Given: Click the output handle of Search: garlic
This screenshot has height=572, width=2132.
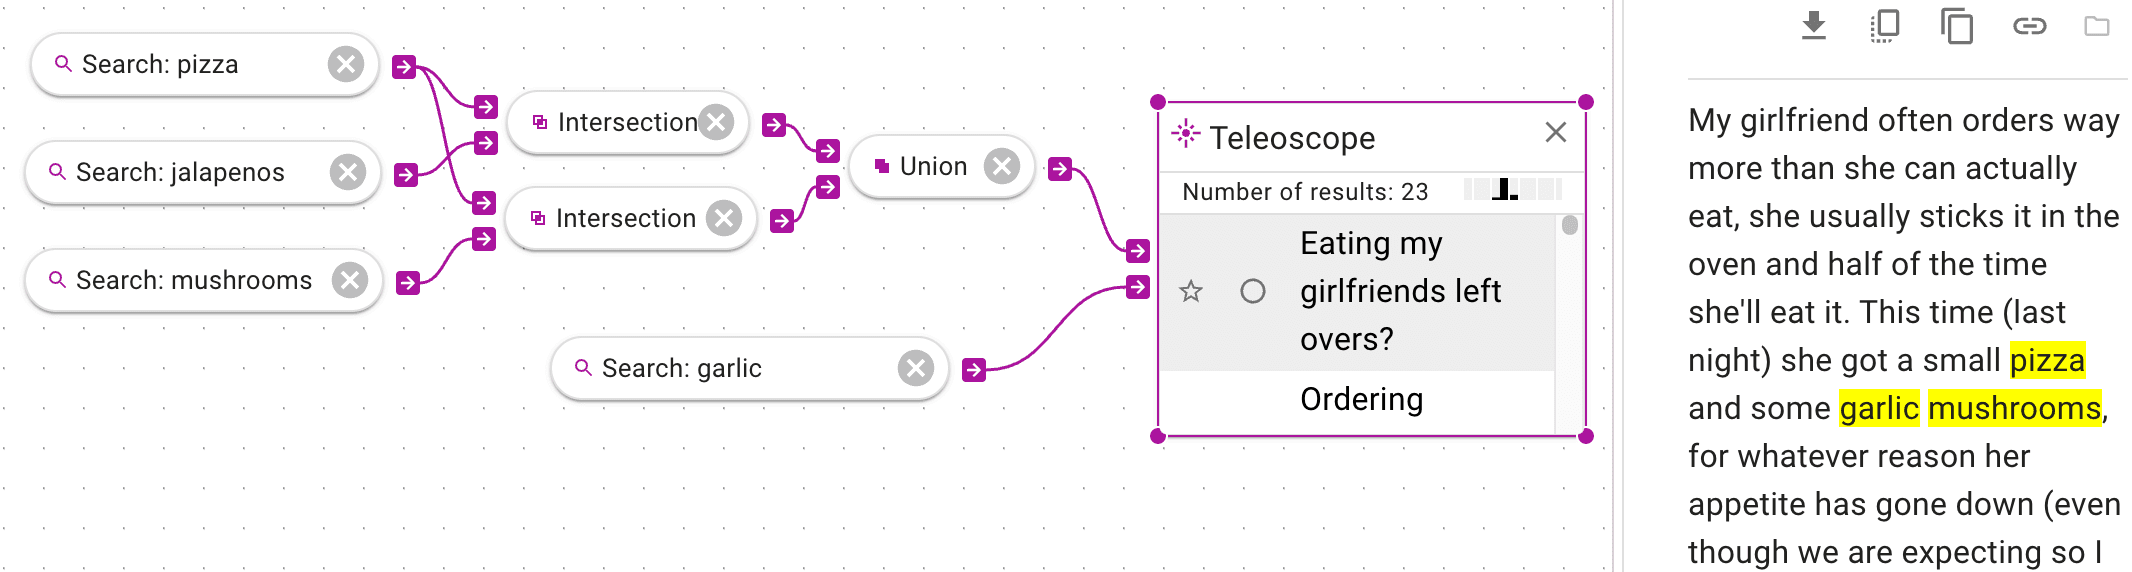Looking at the screenshot, I should click(974, 370).
